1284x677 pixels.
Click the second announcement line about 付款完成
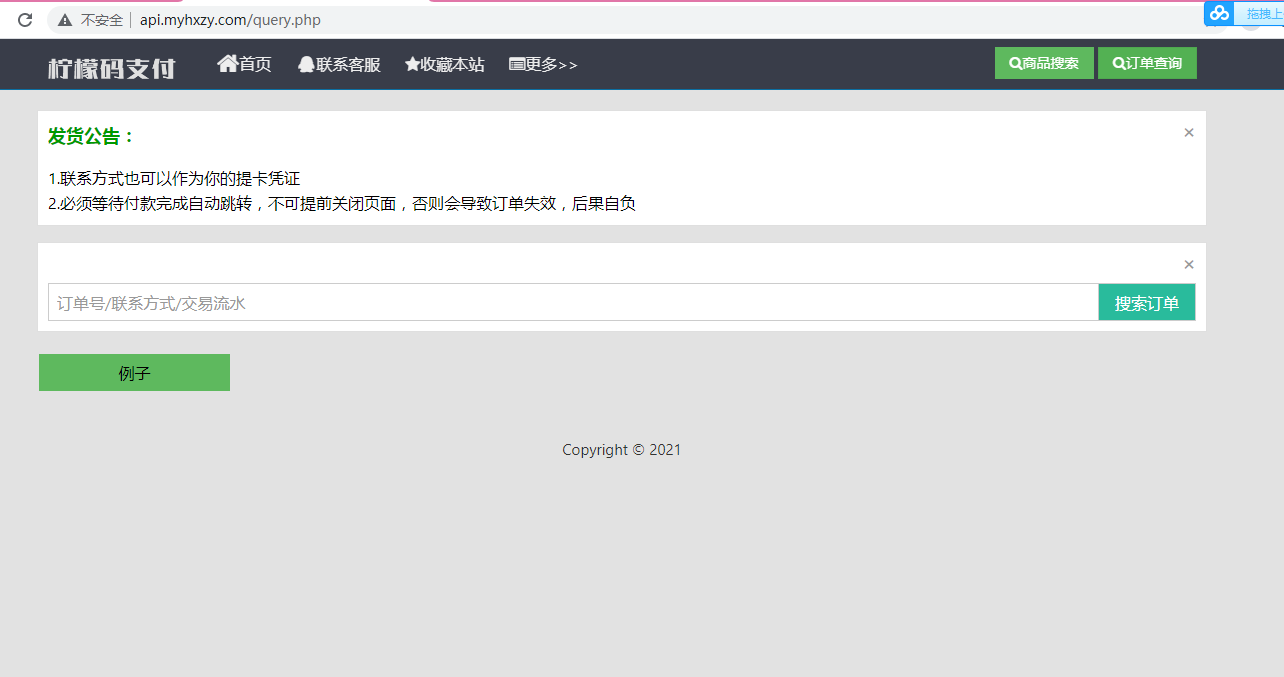[342, 204]
